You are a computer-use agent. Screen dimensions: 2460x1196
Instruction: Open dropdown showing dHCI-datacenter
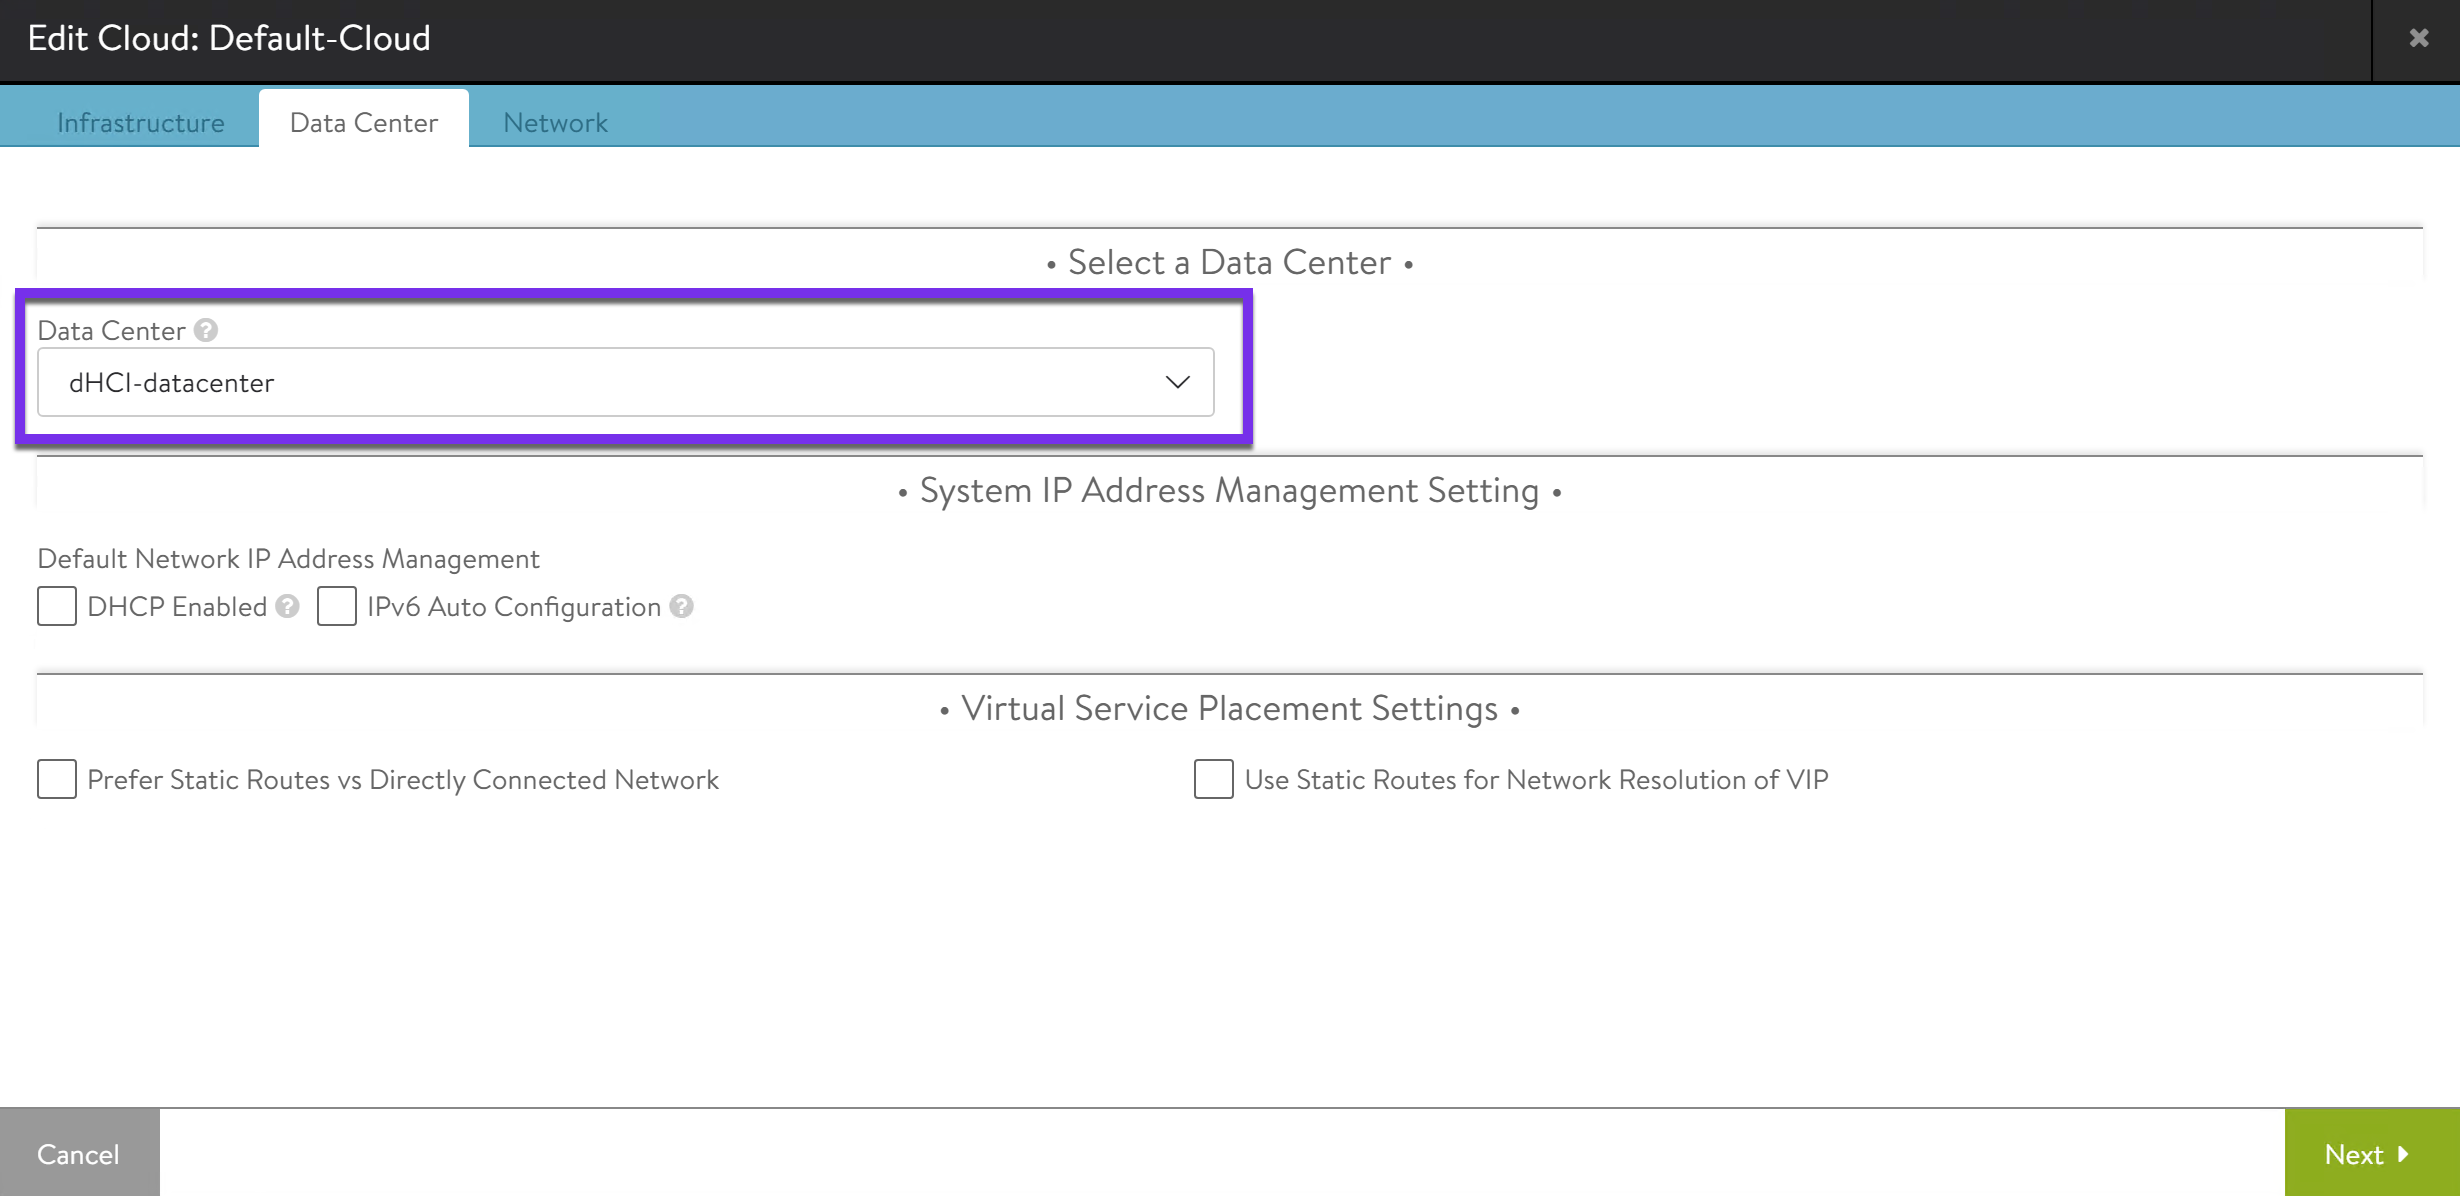(625, 382)
